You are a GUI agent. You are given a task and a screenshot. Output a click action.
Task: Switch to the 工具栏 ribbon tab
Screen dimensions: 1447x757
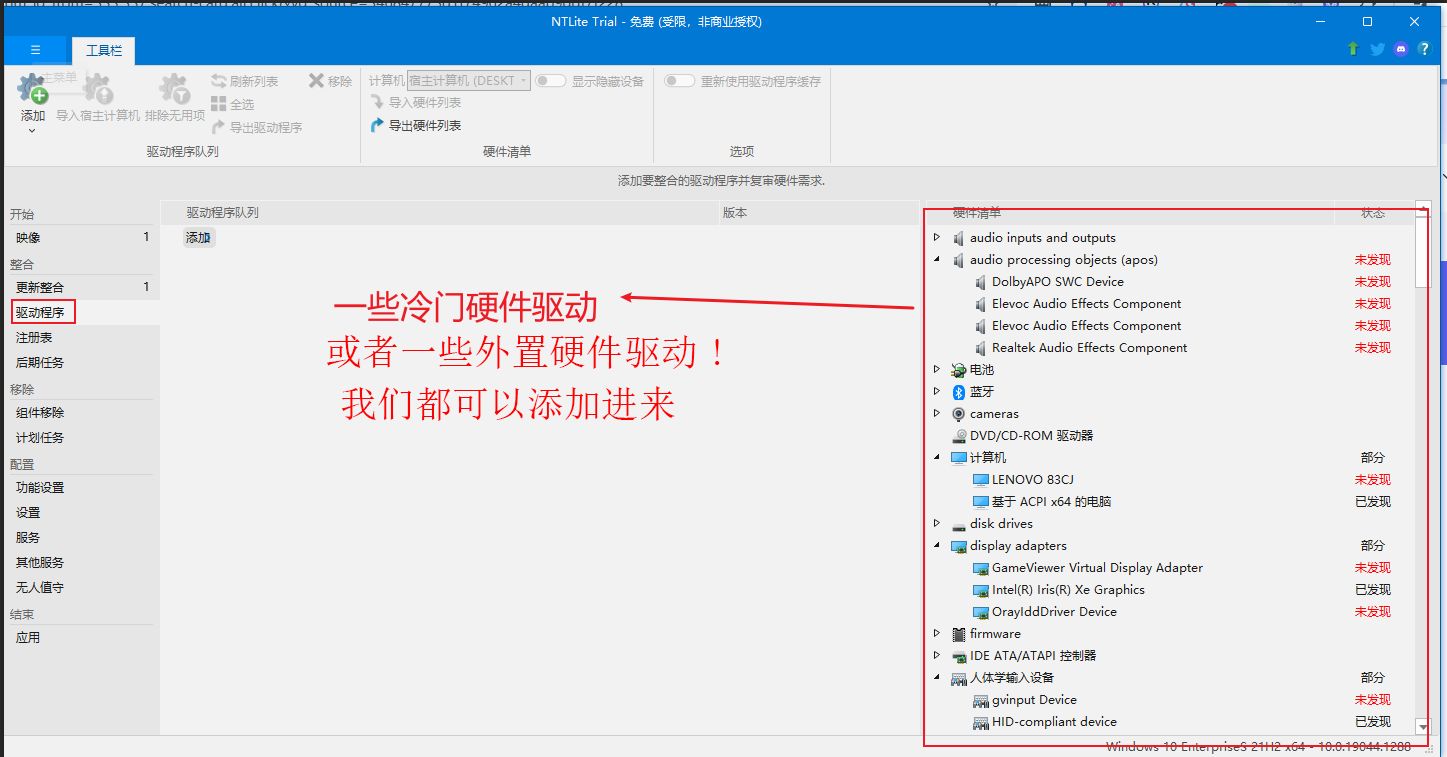(x=103, y=50)
